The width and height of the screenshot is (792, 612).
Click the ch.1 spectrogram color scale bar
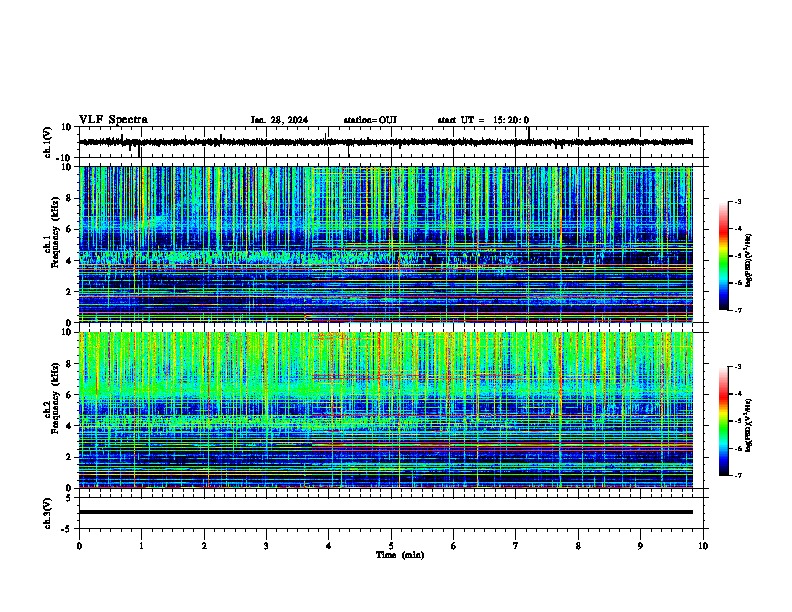click(724, 256)
